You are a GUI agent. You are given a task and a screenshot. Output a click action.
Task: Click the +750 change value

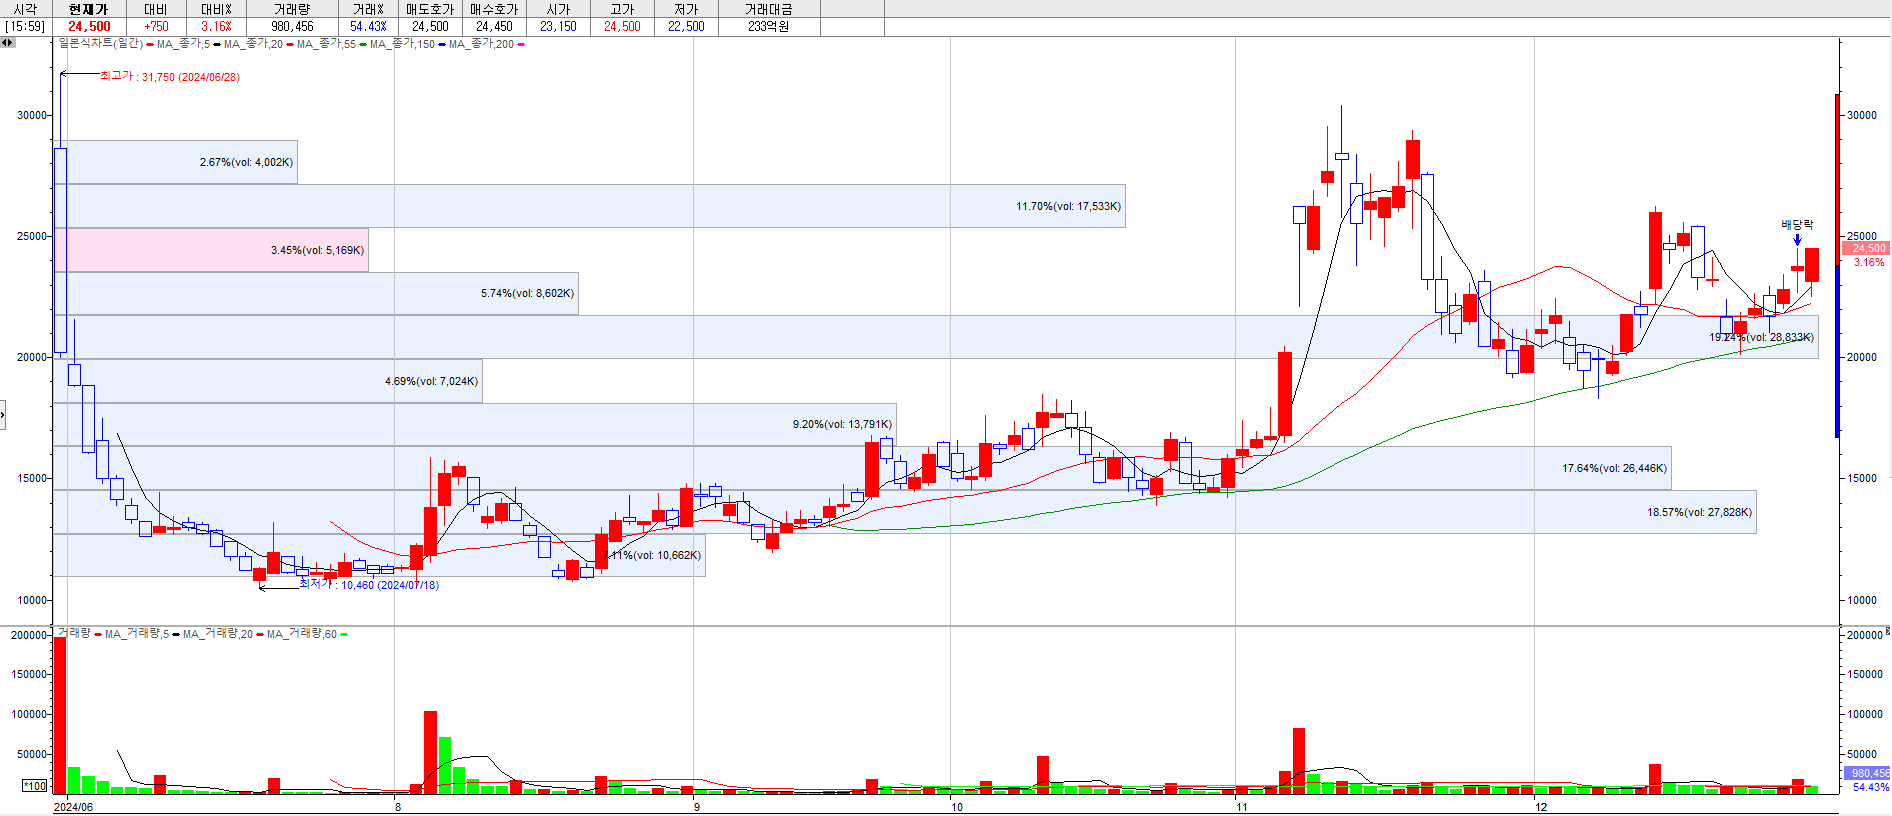click(156, 27)
